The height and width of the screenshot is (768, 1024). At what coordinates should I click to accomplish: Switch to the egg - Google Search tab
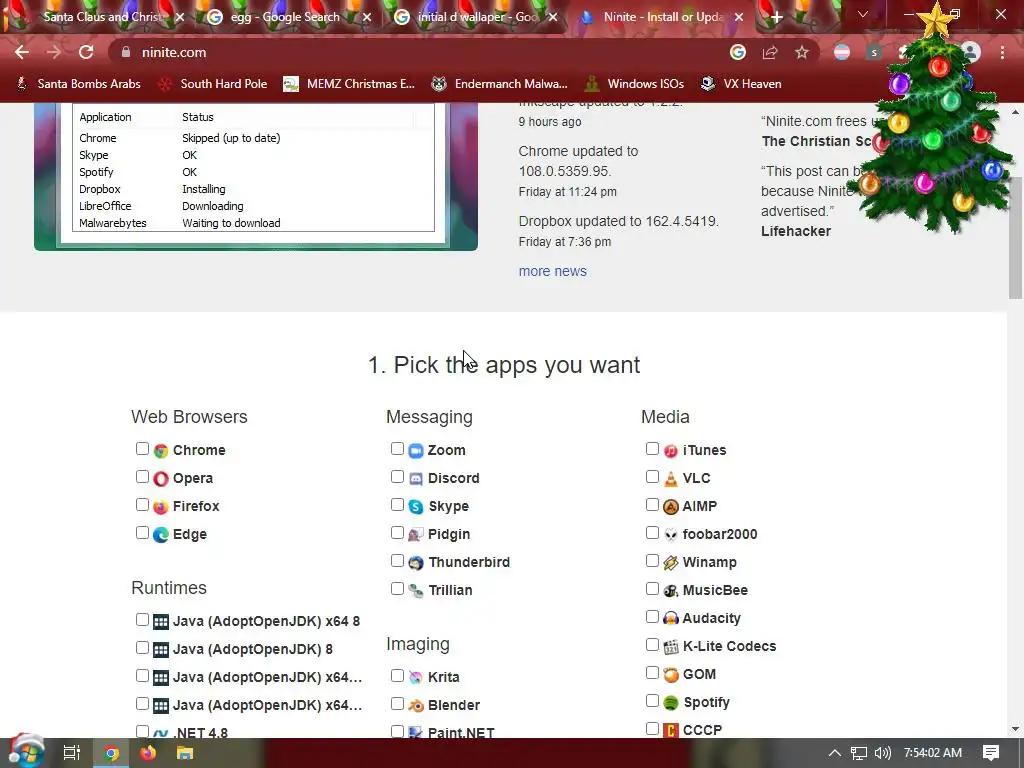[285, 17]
